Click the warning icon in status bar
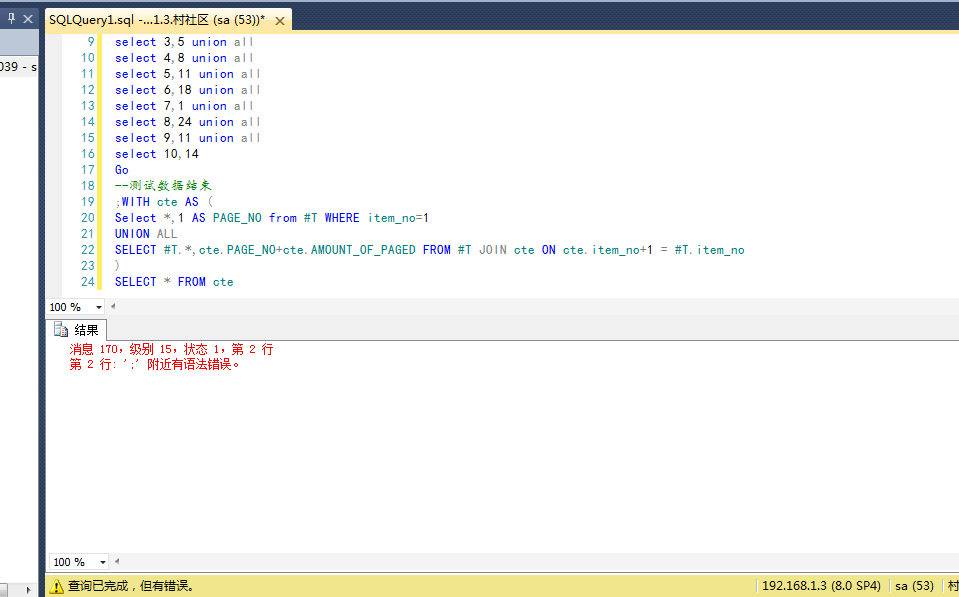This screenshot has width=959, height=597. coord(56,587)
